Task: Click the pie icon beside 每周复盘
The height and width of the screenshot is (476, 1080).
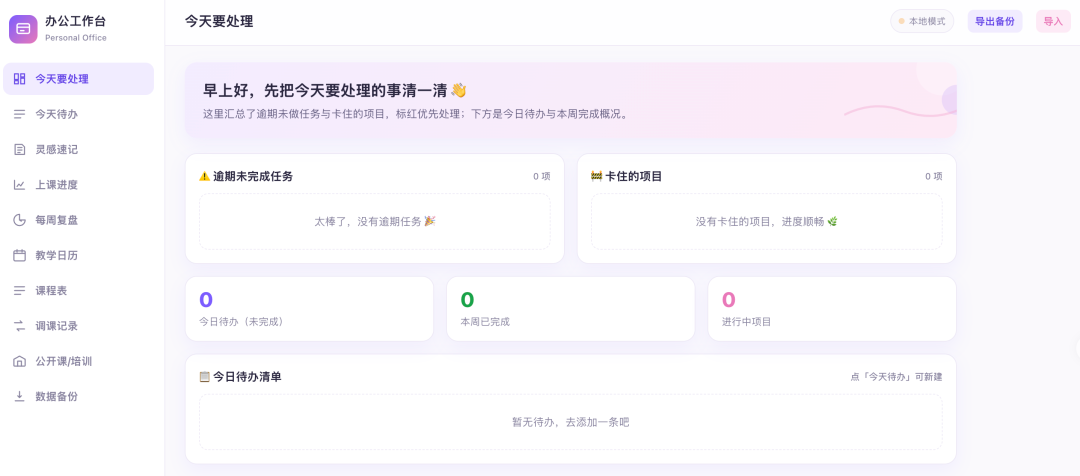Action: pyautogui.click(x=19, y=220)
